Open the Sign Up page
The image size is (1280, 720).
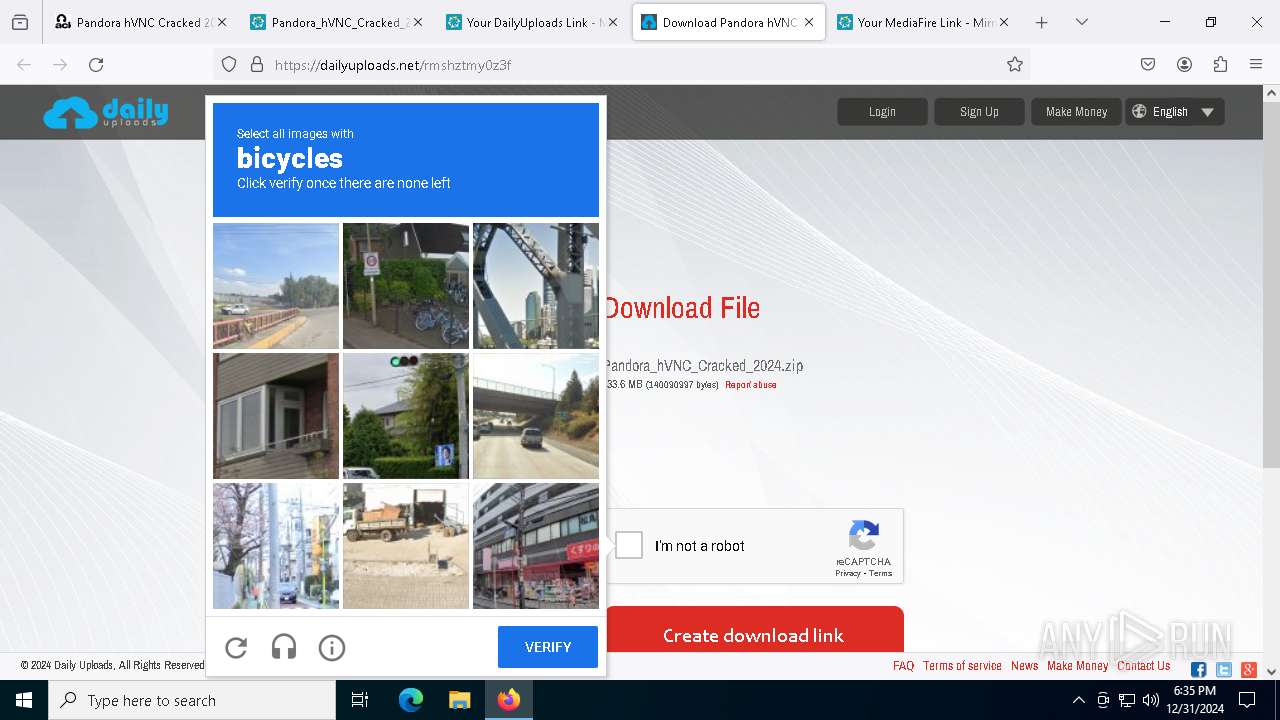(x=979, y=112)
